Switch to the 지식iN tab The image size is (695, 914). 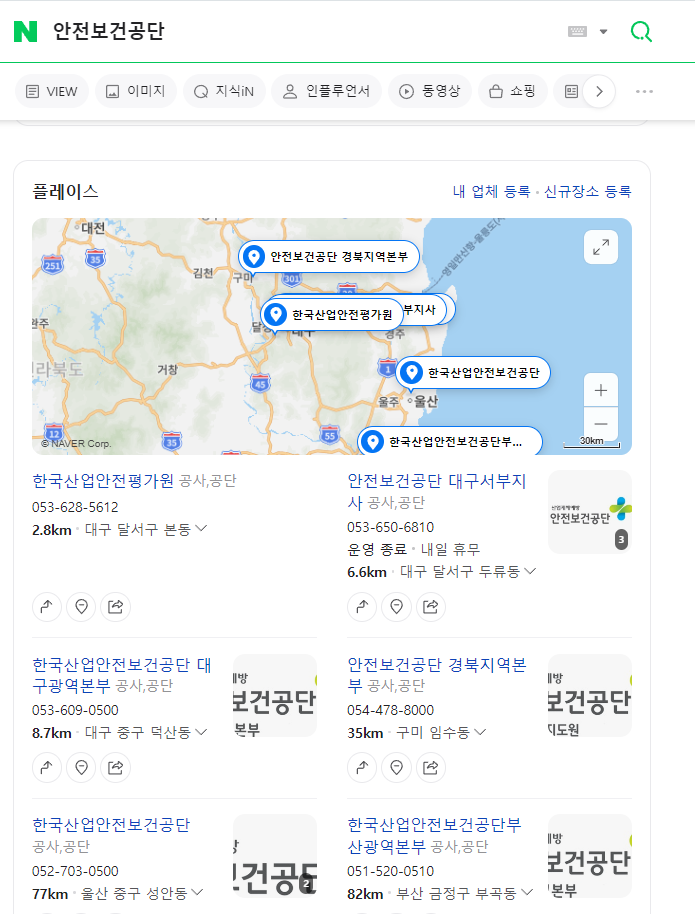[x=224, y=92]
